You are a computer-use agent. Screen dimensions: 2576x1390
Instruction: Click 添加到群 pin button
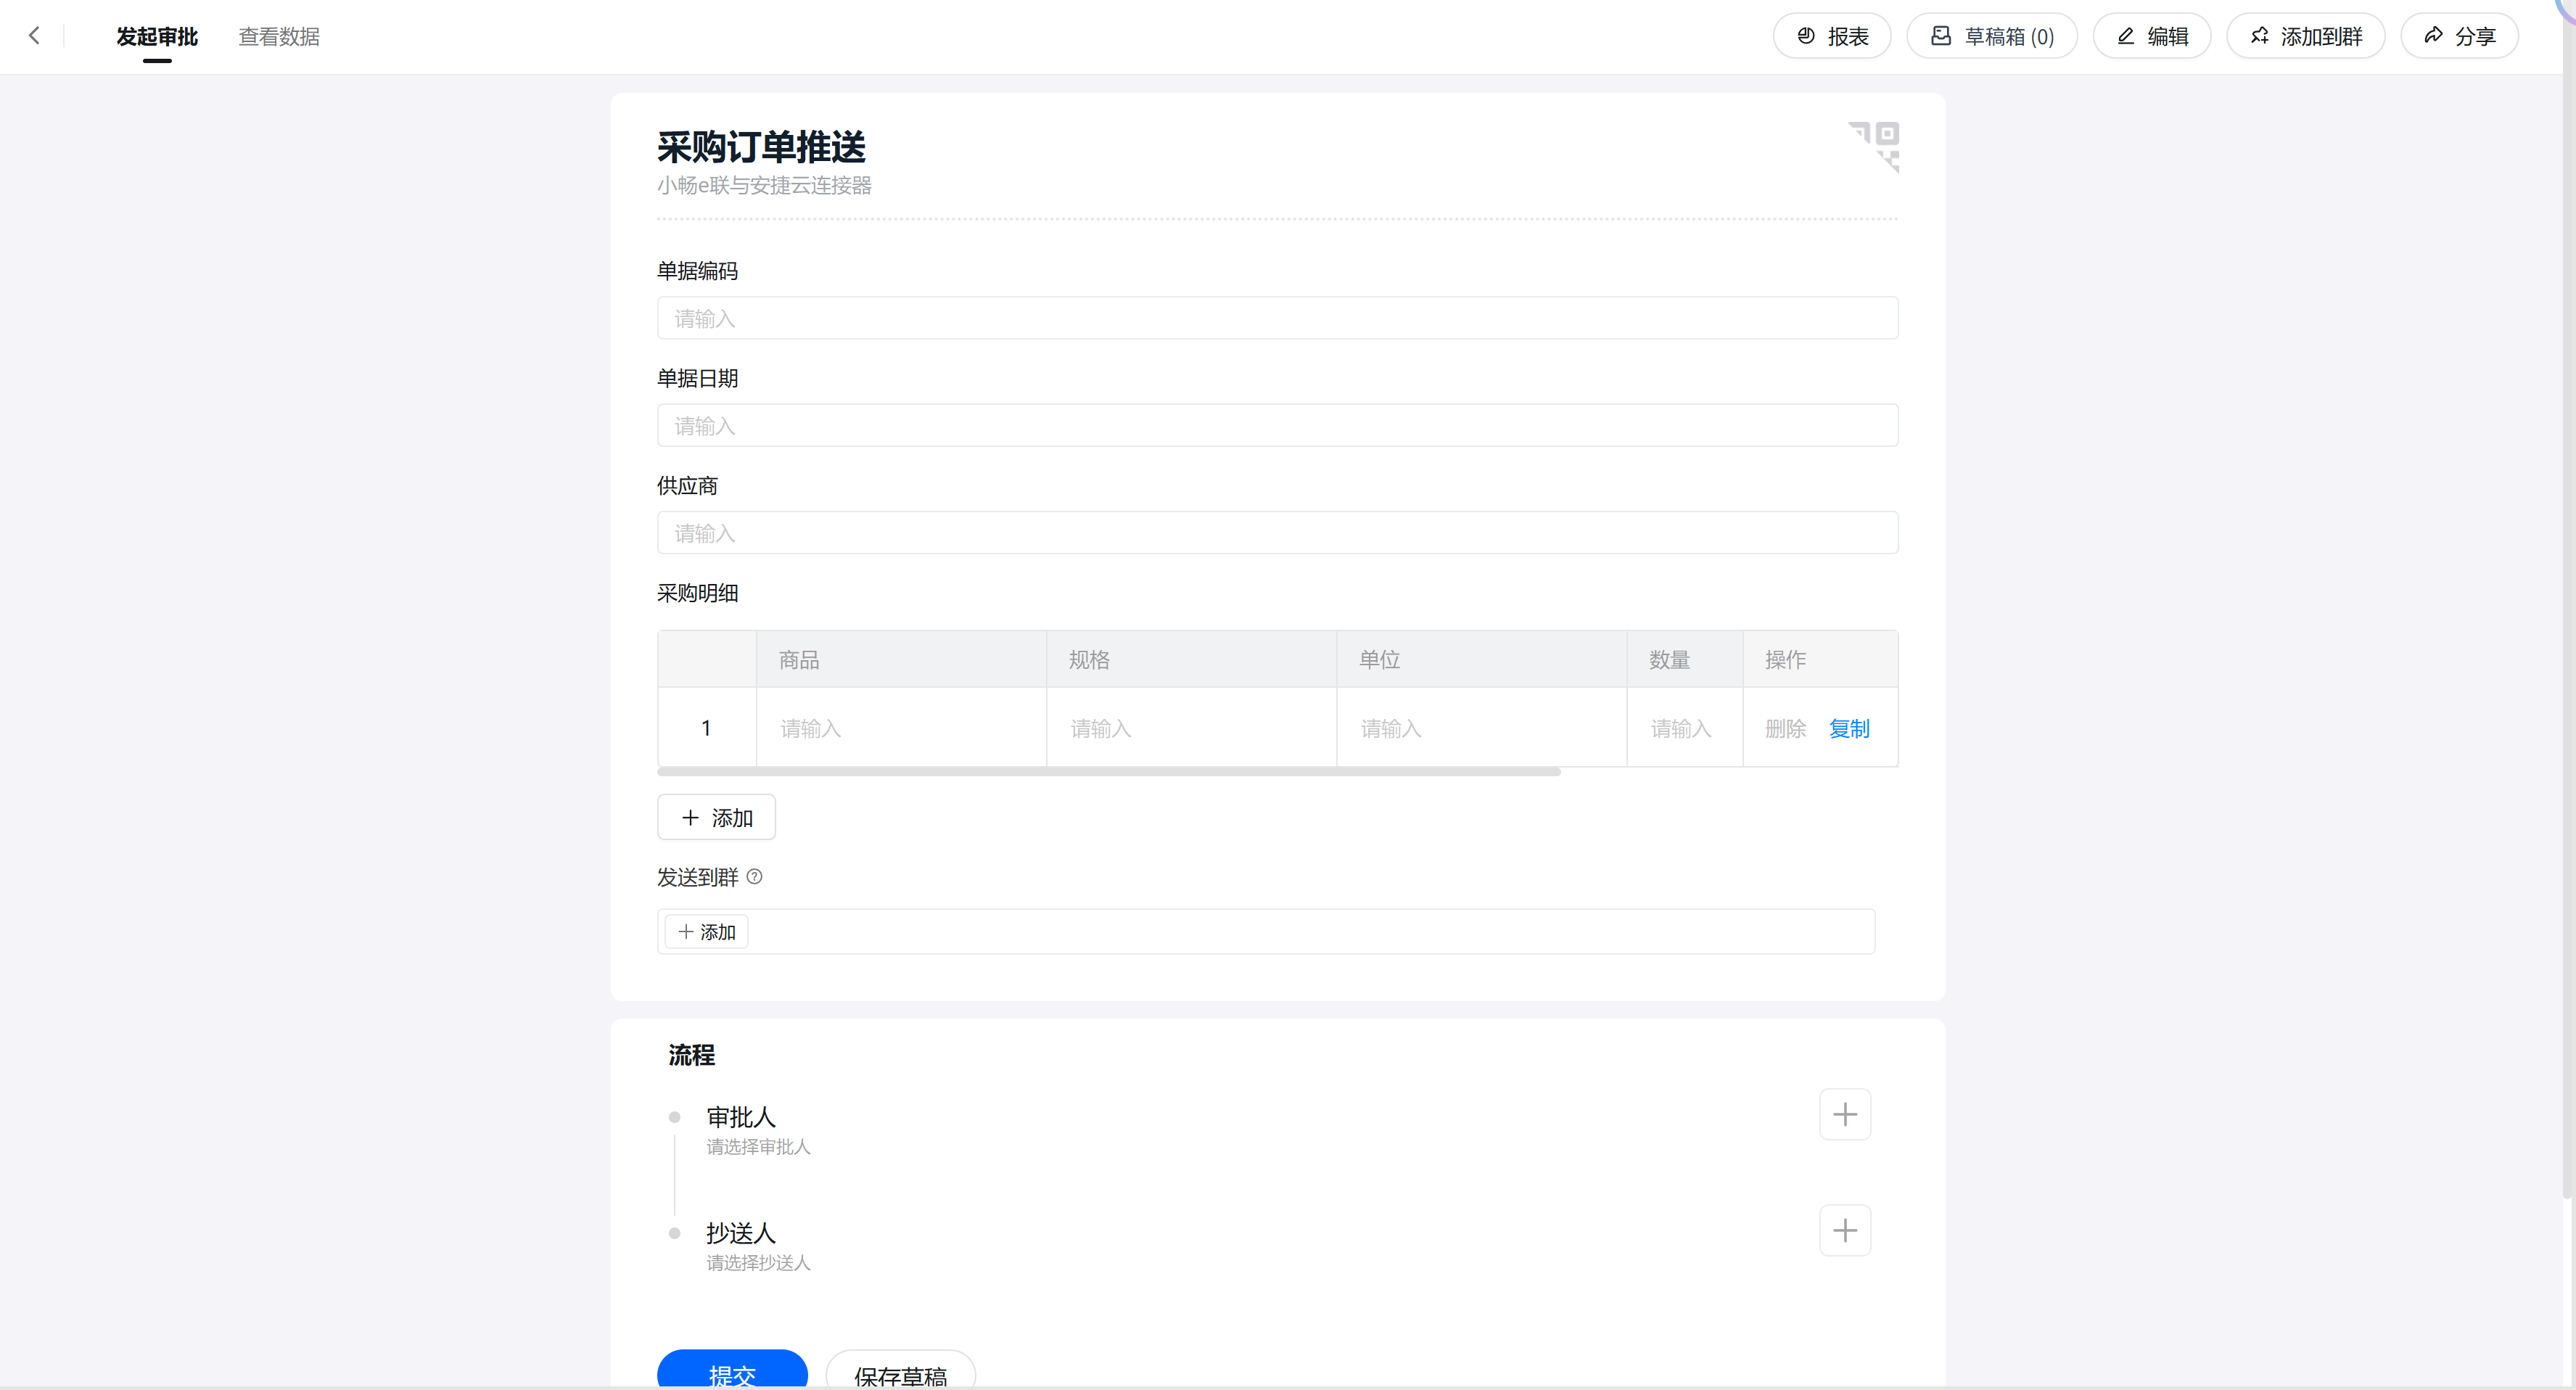pyautogui.click(x=2306, y=36)
